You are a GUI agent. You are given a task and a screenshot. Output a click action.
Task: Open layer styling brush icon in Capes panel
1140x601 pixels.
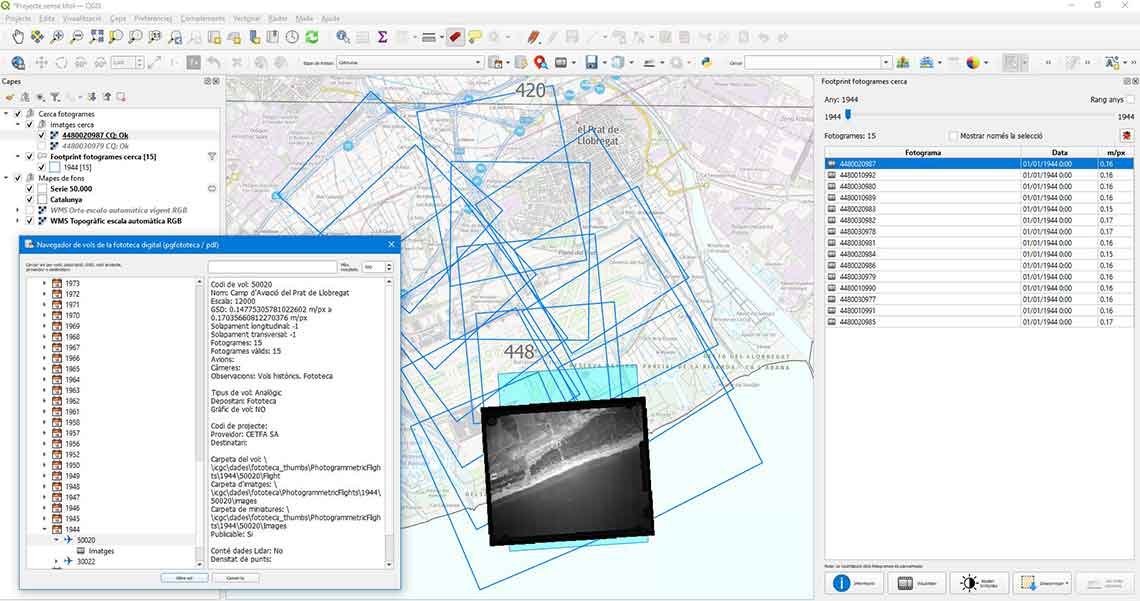point(10,97)
